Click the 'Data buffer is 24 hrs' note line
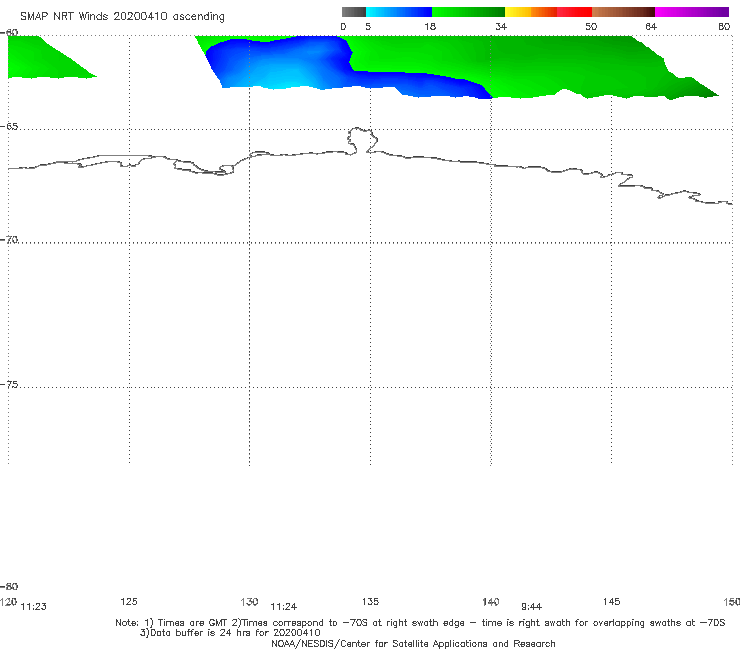Screen dimensions: 740x650 click(x=230, y=633)
